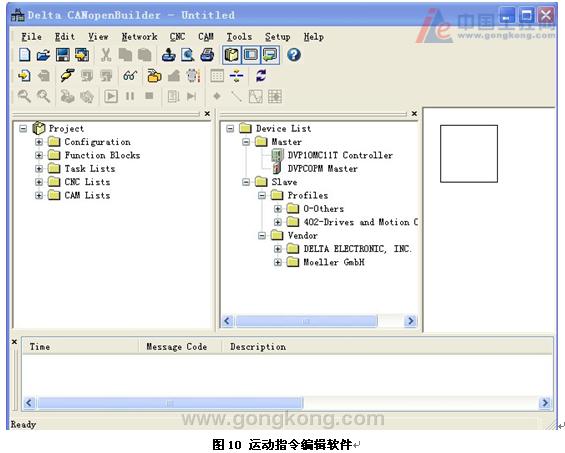
Task: Click the grayed step-to-end icon
Action: coord(192,96)
